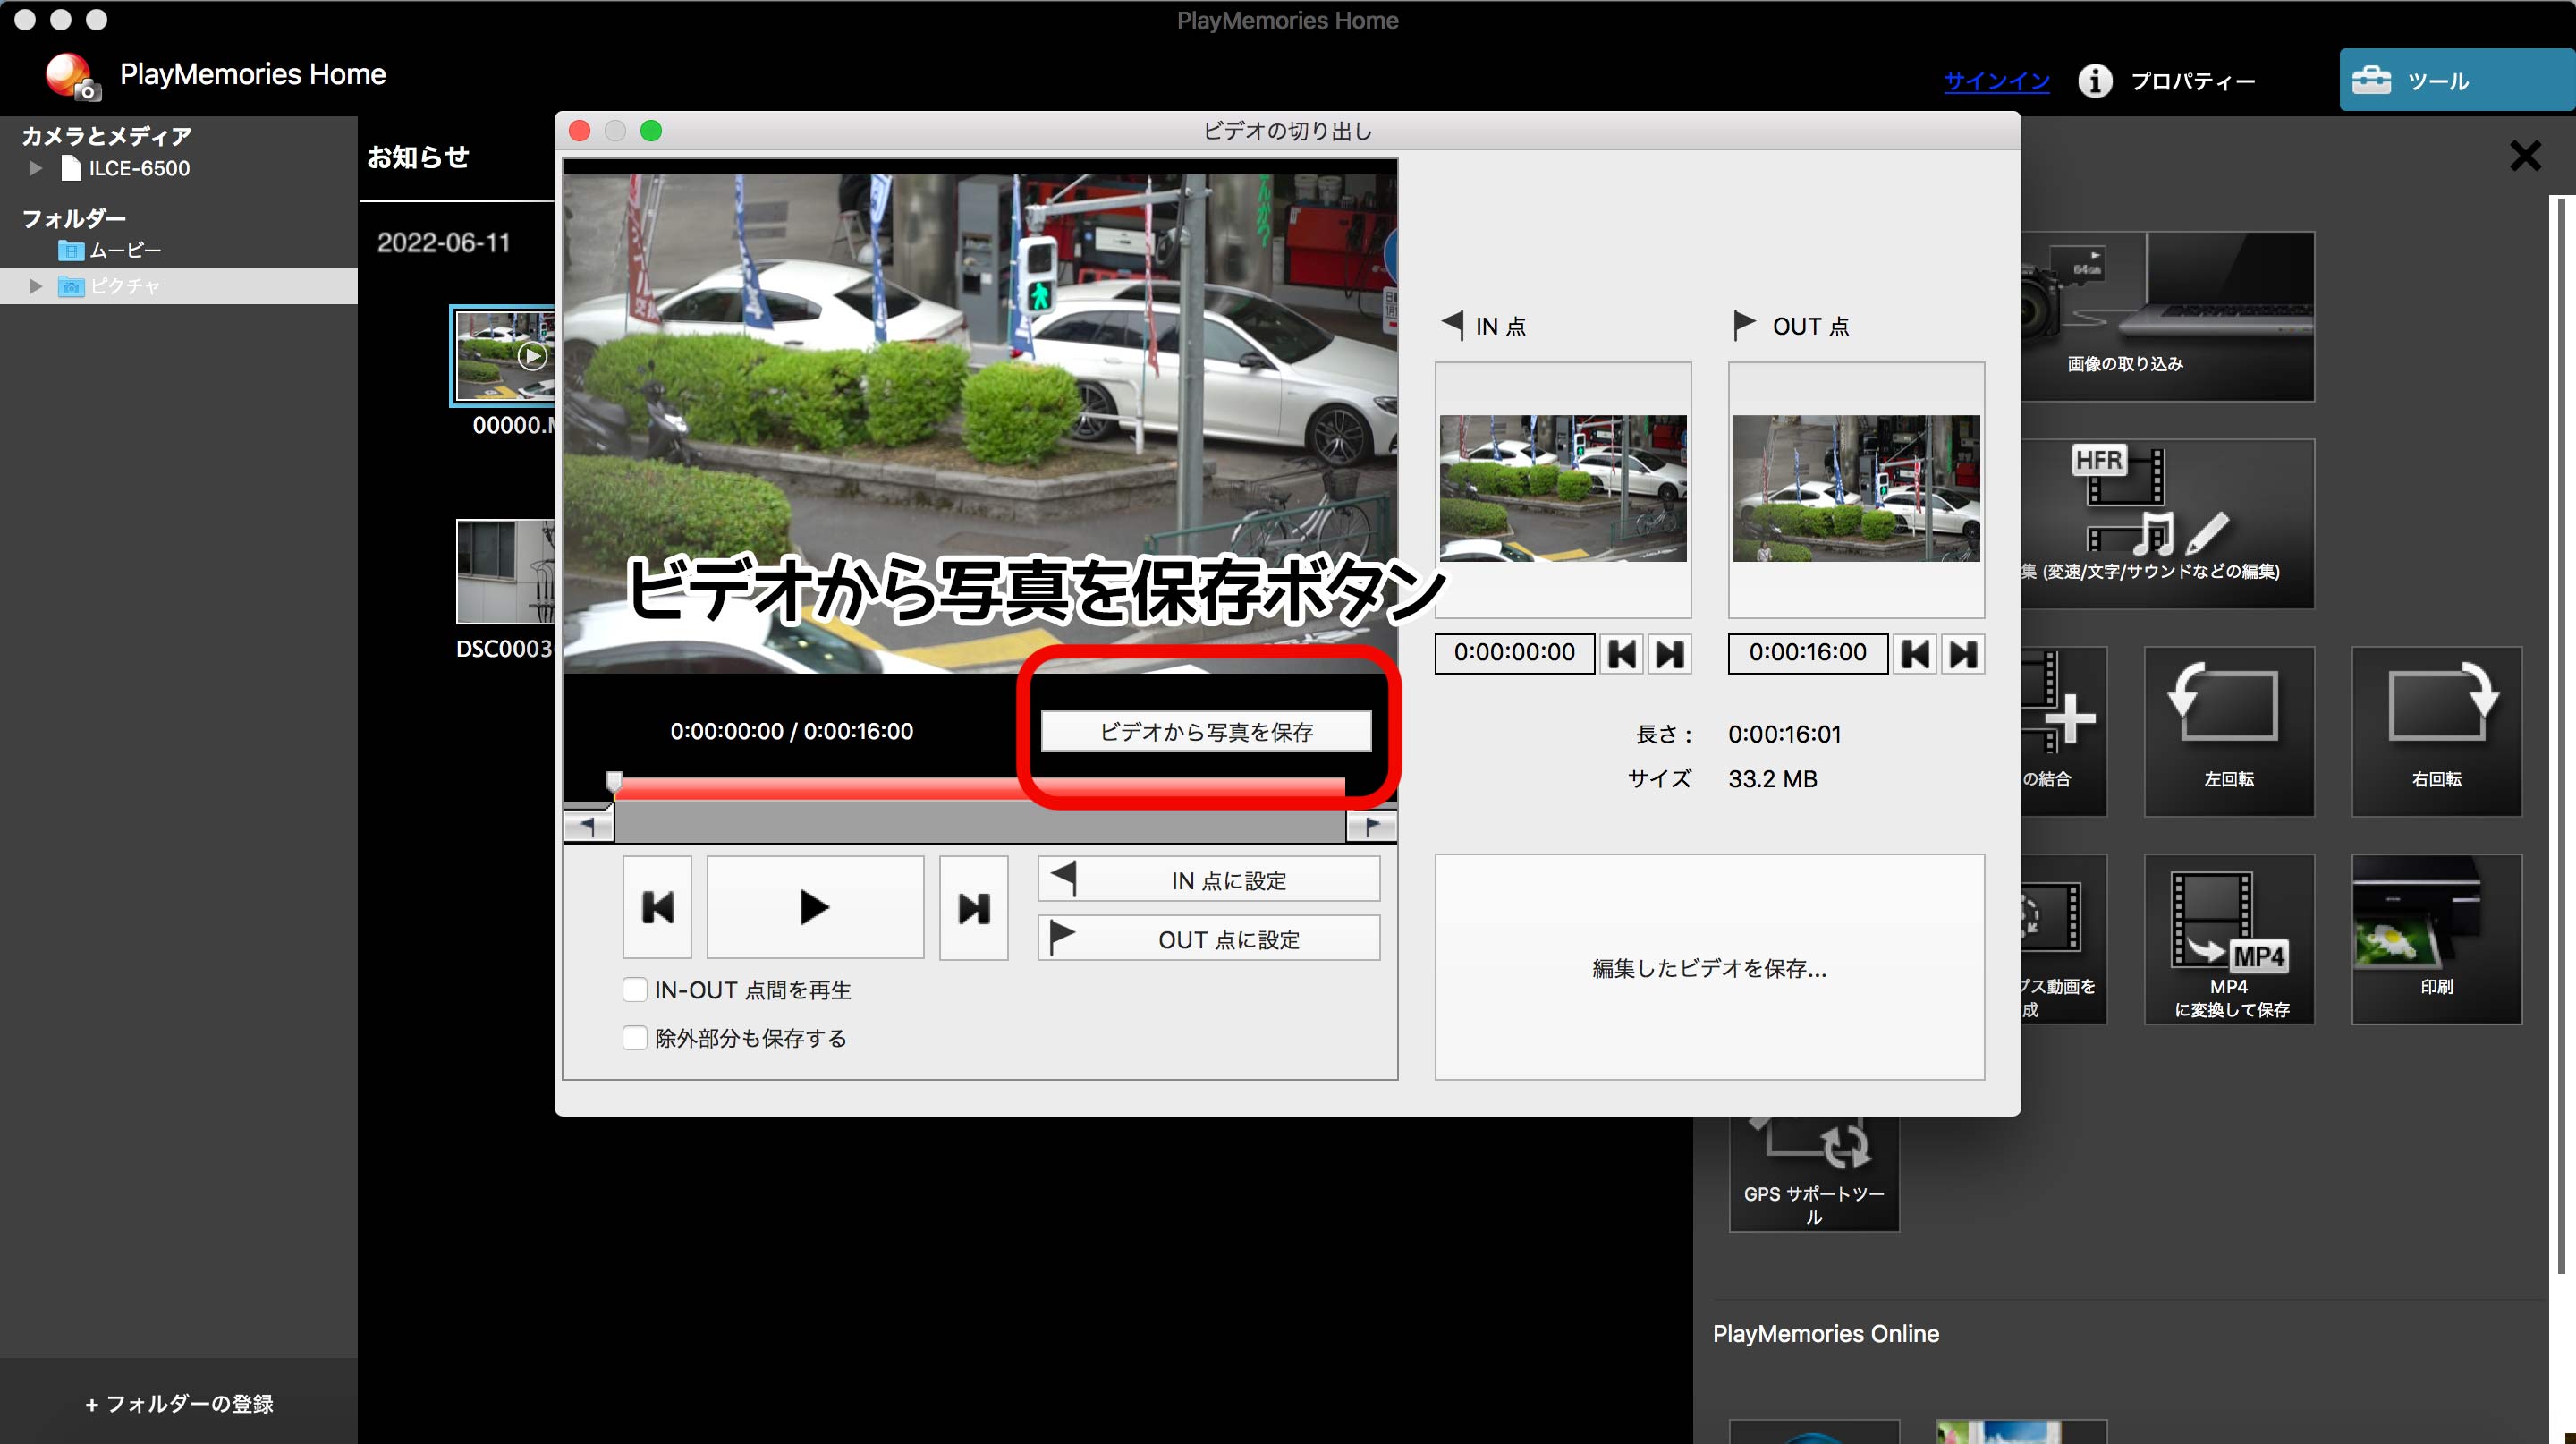Click the IN marker at the trim bar start
Screen dimensions: 2576x1444
pos(588,827)
